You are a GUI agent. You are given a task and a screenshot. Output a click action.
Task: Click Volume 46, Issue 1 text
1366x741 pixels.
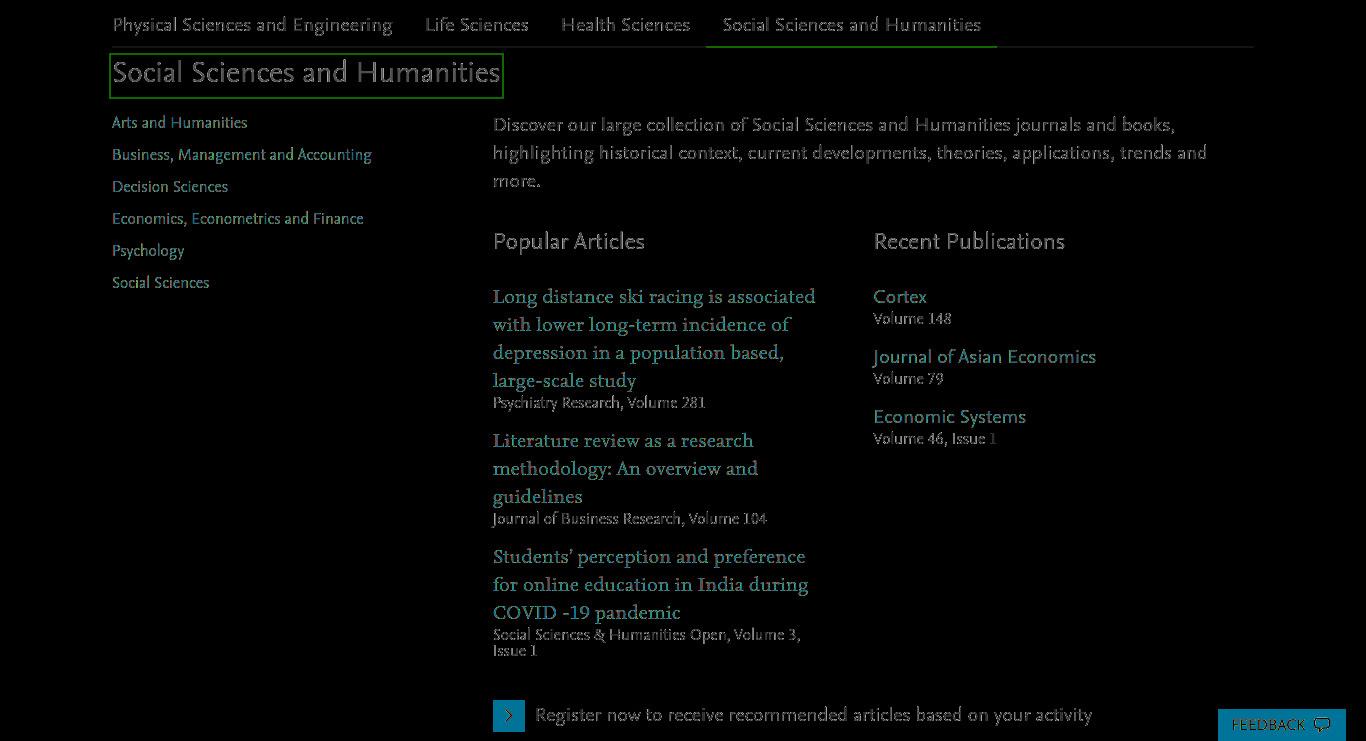(x=935, y=439)
